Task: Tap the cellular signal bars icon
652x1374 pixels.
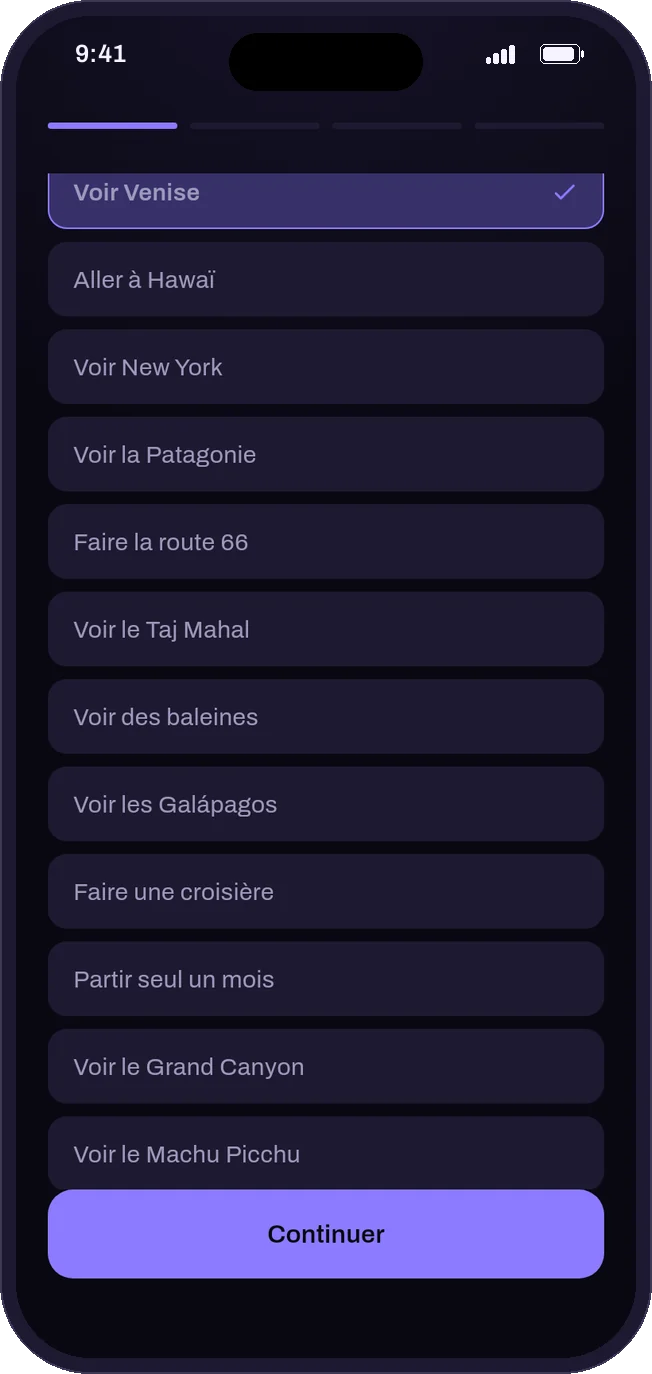Action: pyautogui.click(x=500, y=55)
